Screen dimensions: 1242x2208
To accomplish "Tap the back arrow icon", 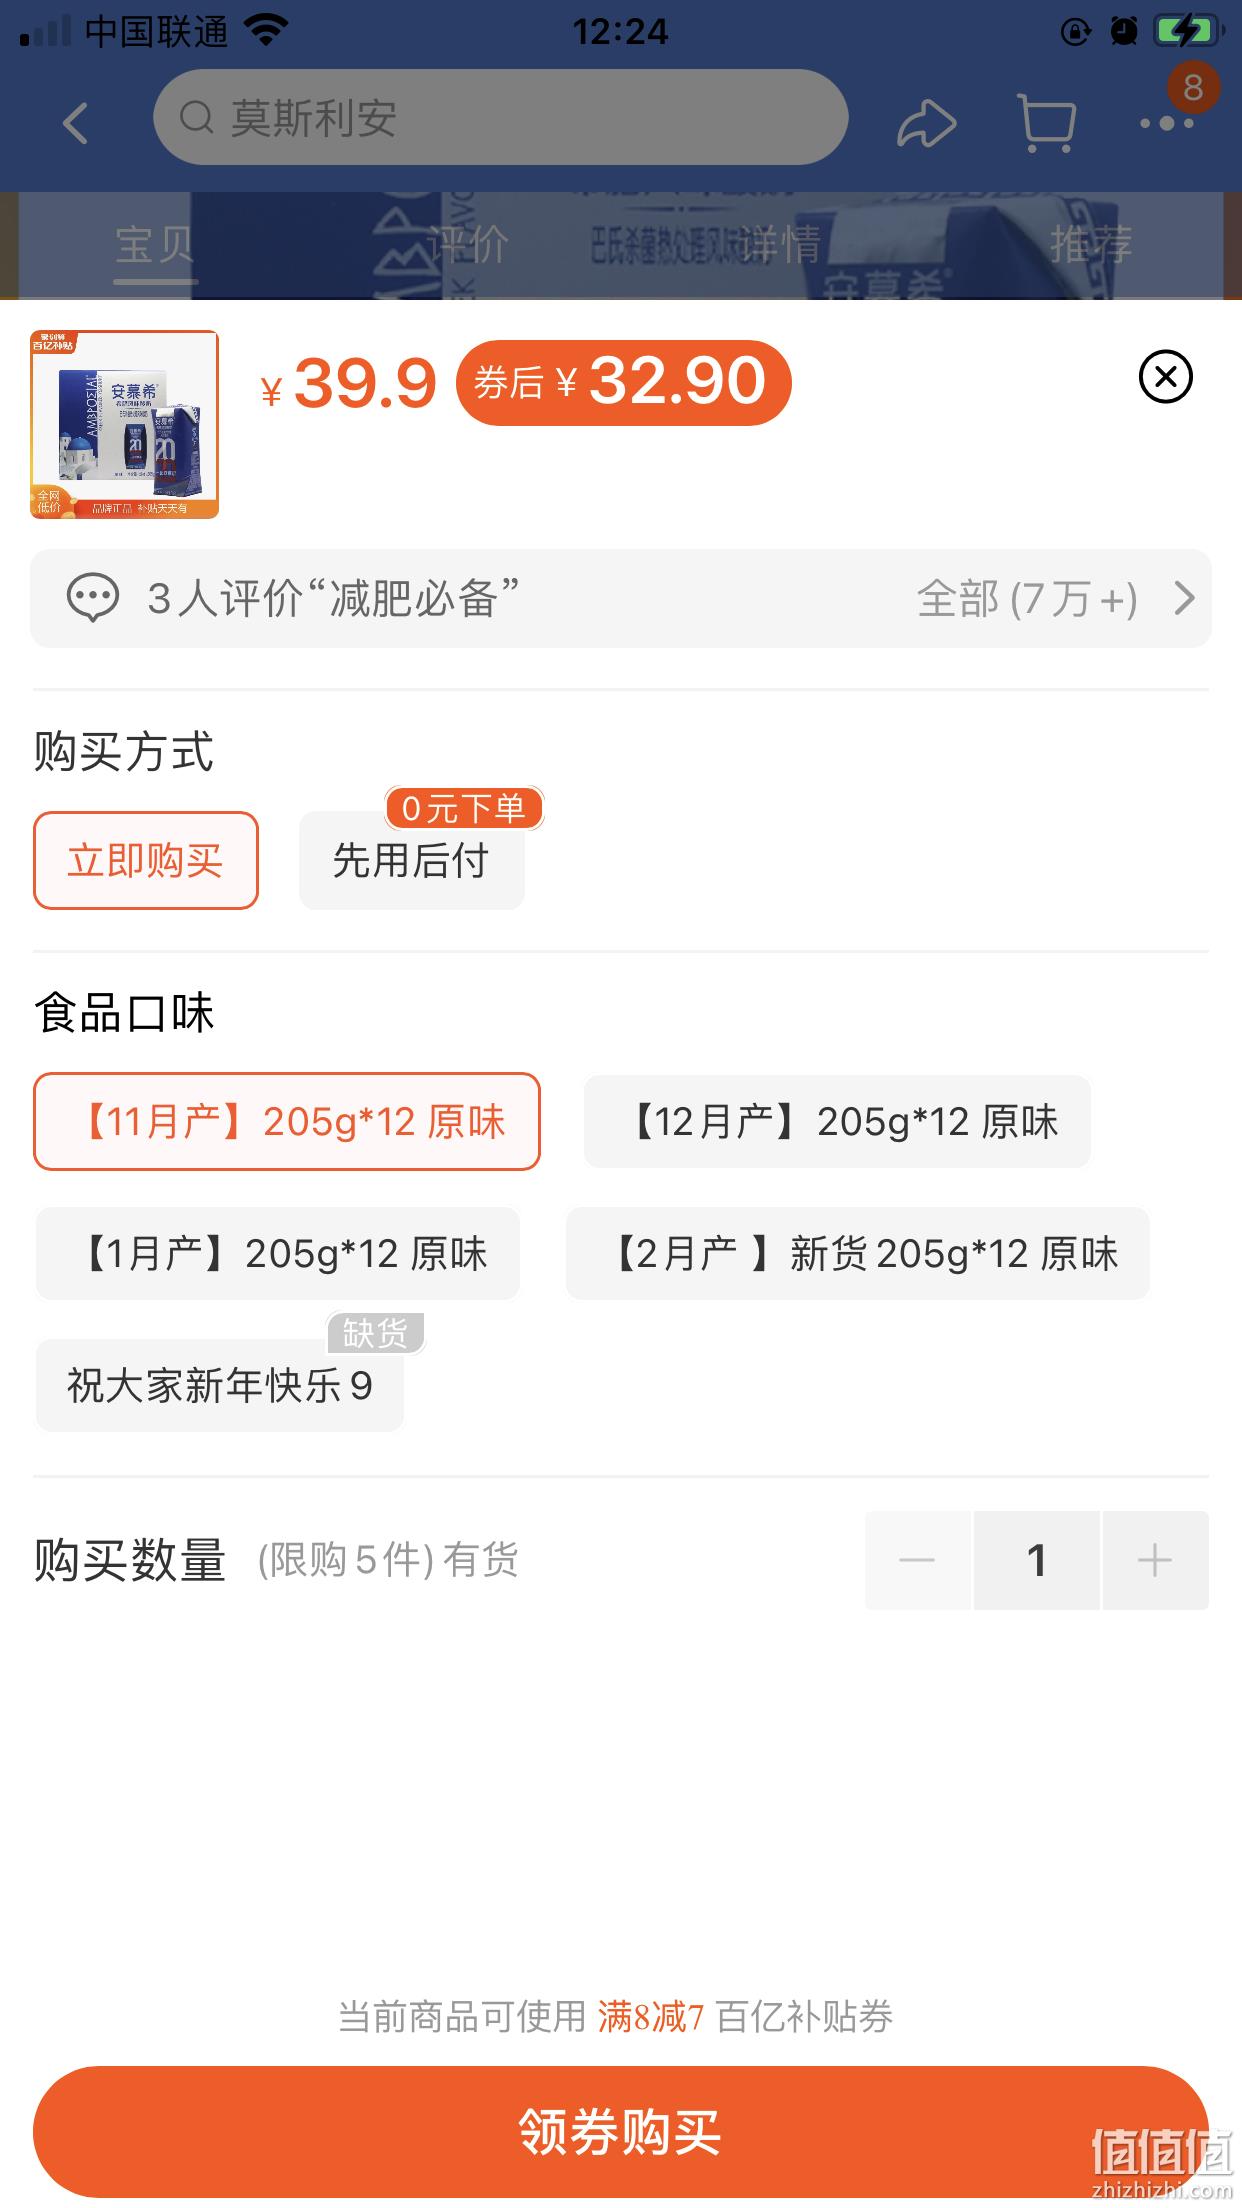I will click(76, 123).
